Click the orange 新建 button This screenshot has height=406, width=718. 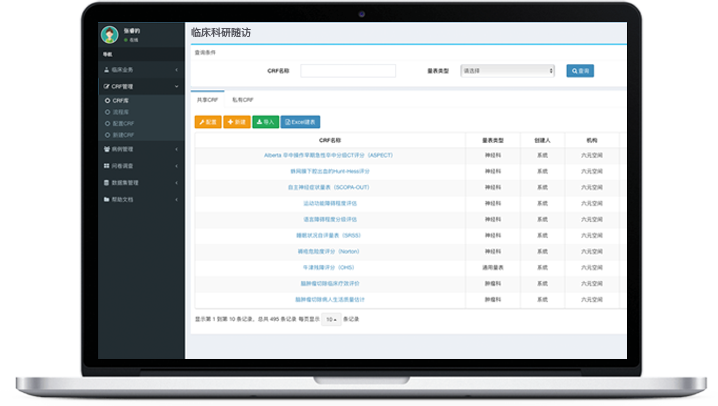236,122
